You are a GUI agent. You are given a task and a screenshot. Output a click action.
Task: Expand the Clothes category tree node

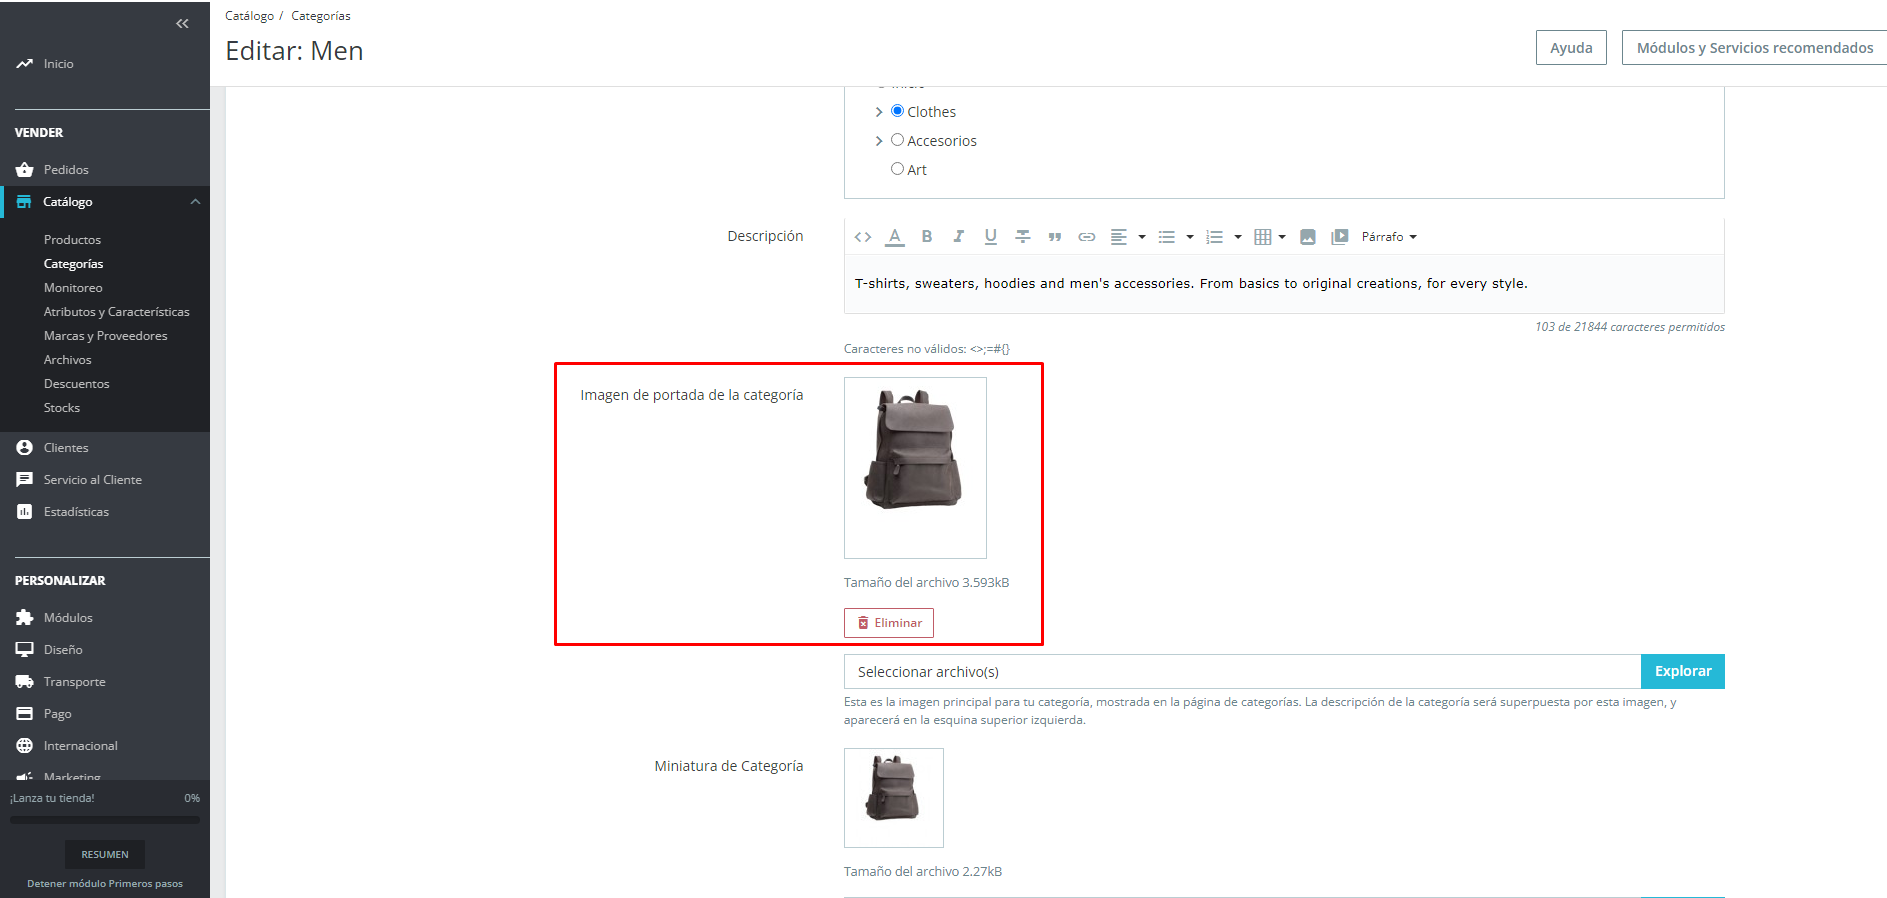[x=879, y=112]
